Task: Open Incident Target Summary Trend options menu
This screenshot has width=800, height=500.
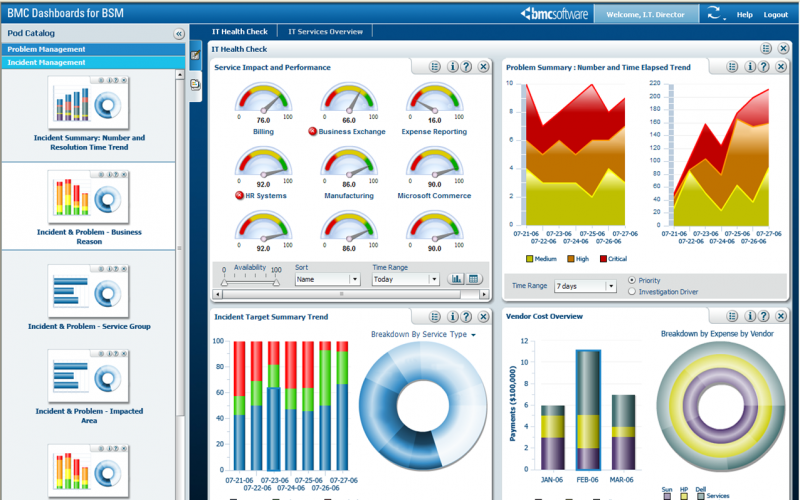Action: click(435, 316)
